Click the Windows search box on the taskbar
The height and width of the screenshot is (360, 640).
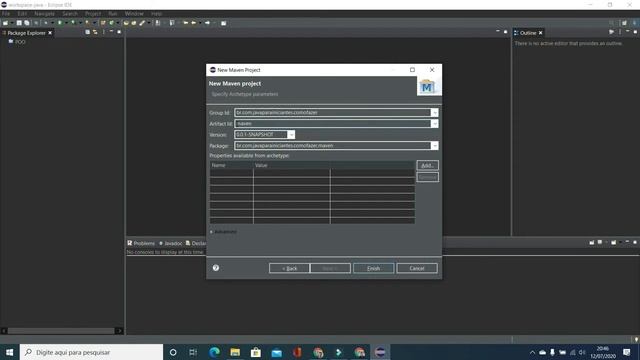coord(91,352)
